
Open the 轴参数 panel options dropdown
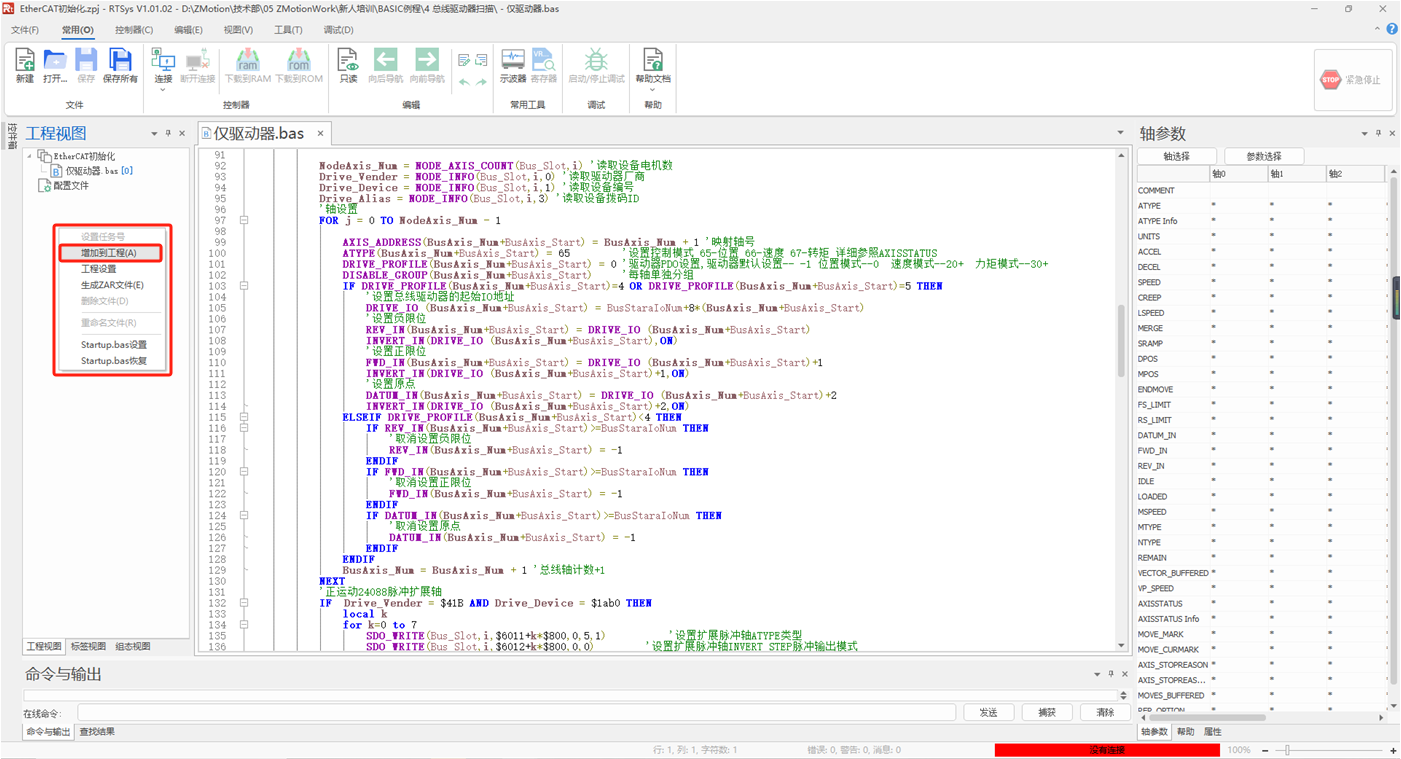coord(1364,133)
